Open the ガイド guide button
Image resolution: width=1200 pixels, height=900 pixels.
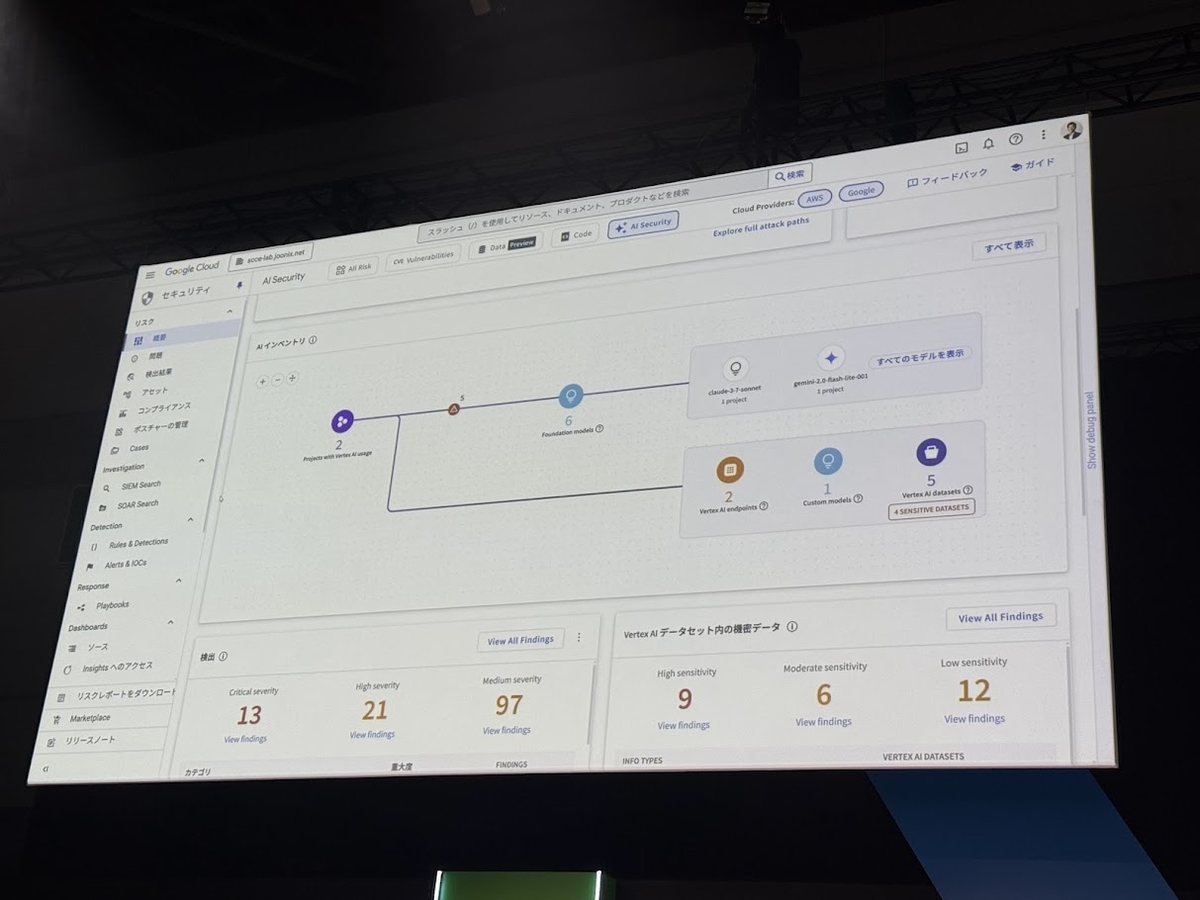(x=1031, y=164)
